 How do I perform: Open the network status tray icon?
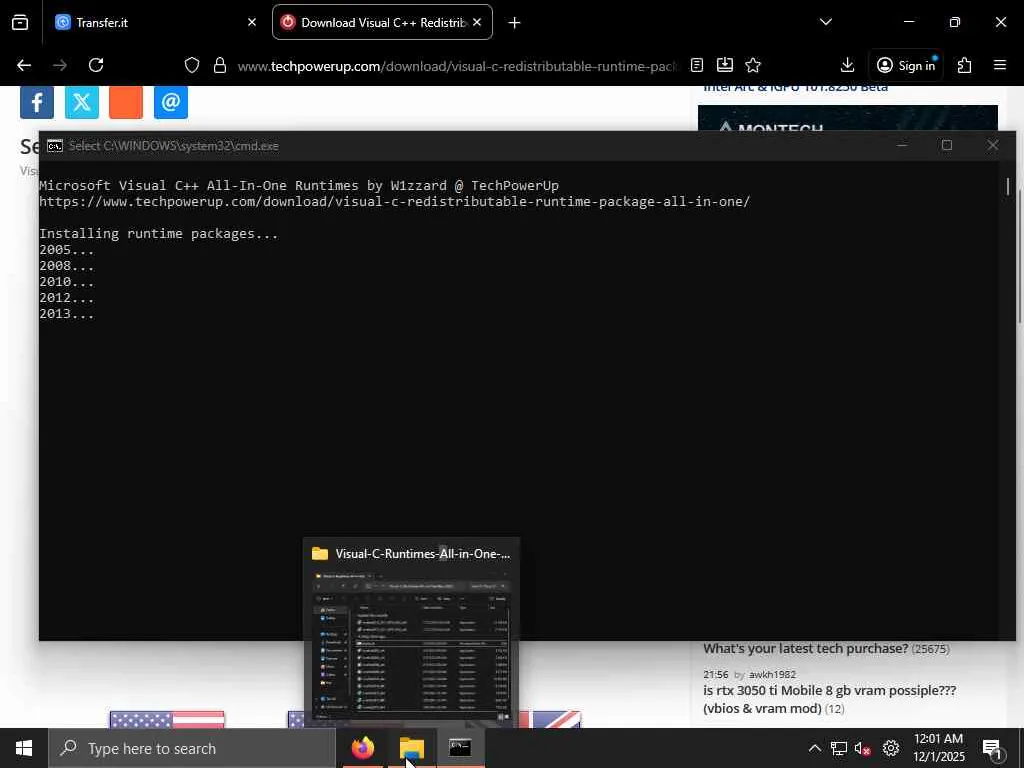pyautogui.click(x=839, y=748)
